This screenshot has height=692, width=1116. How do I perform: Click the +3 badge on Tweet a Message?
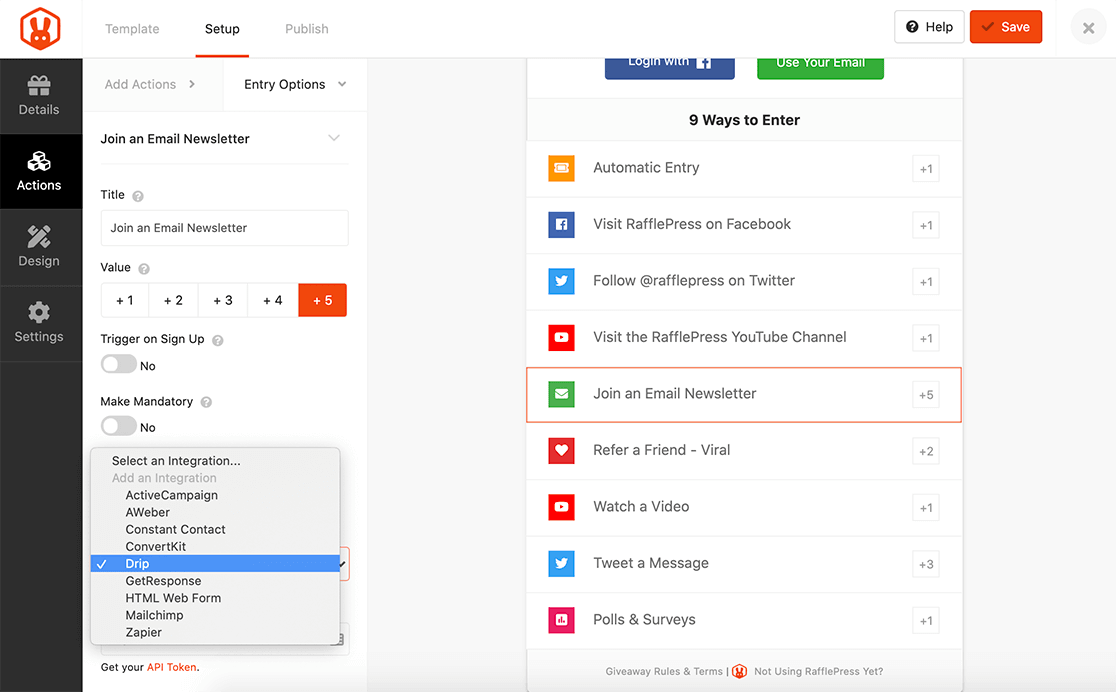tap(926, 565)
